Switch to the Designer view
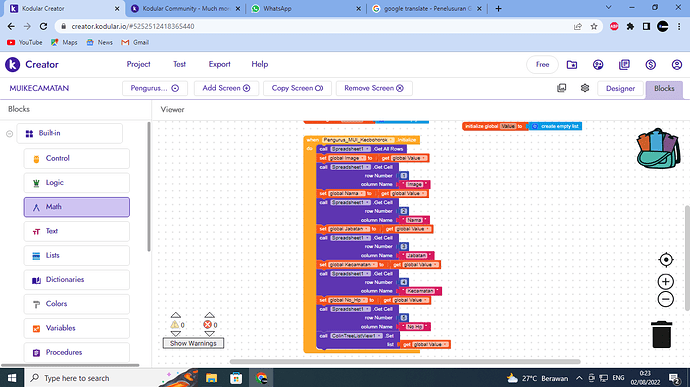Image resolution: width=690 pixels, height=387 pixels. [x=620, y=88]
